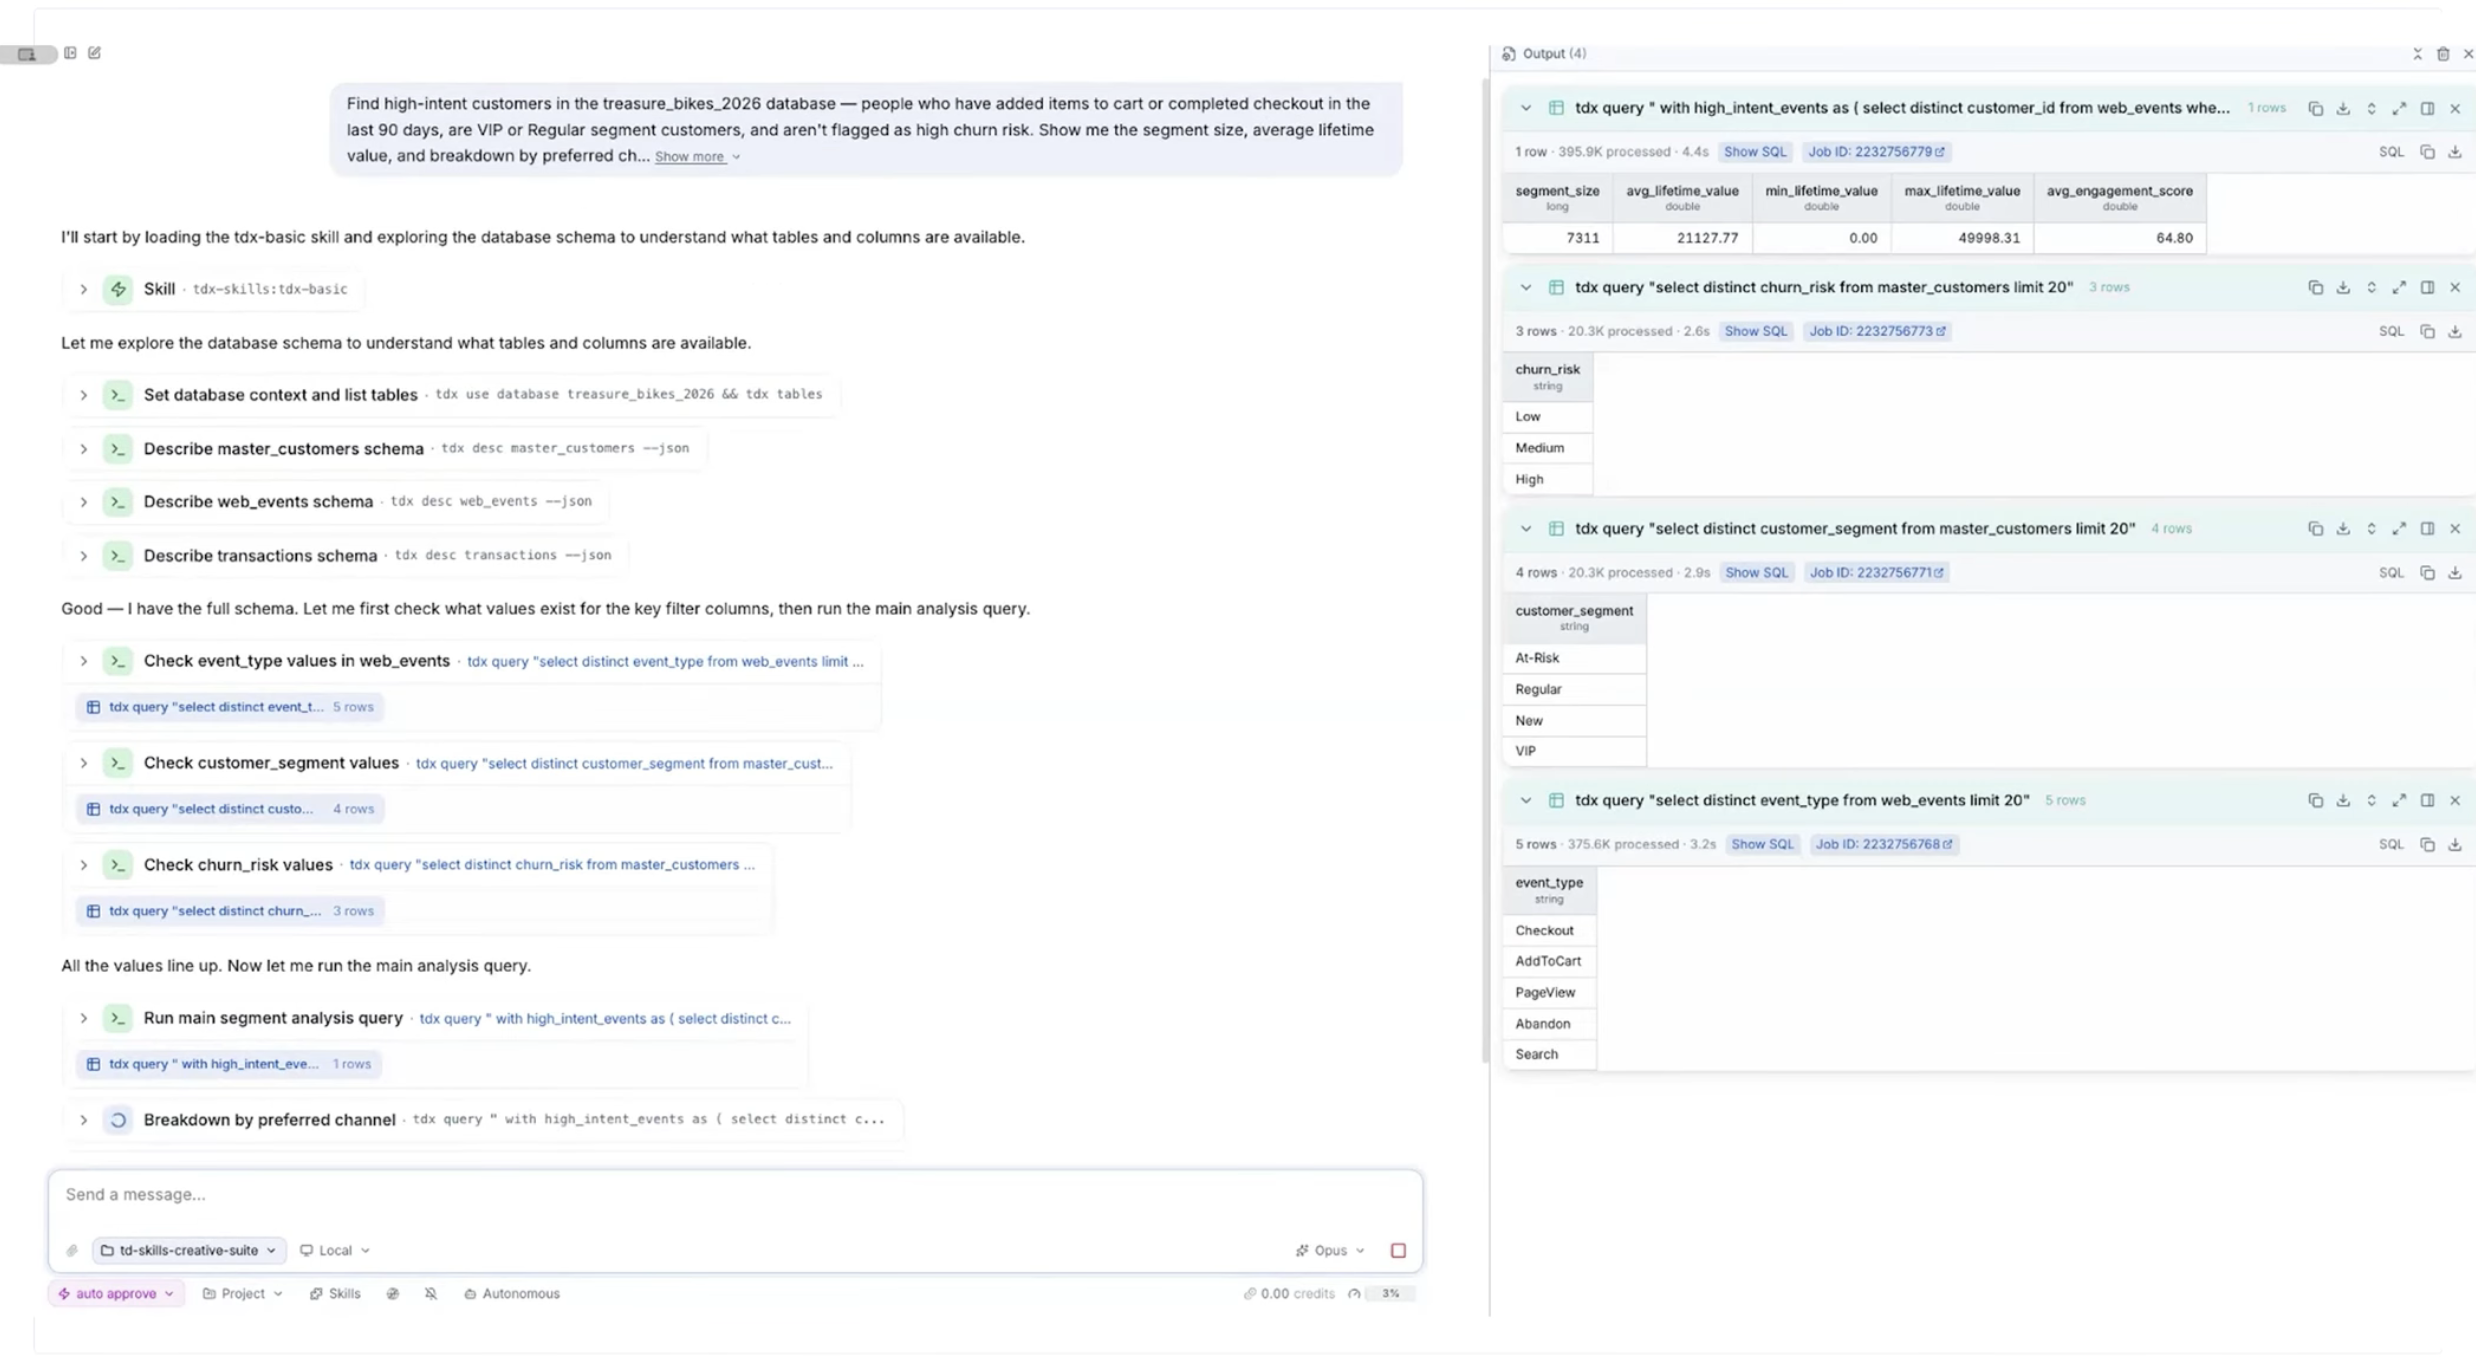Image resolution: width=2476 pixels, height=1364 pixels.
Task: Open the select distinct custo... 4 rows chip
Action: tap(230, 809)
